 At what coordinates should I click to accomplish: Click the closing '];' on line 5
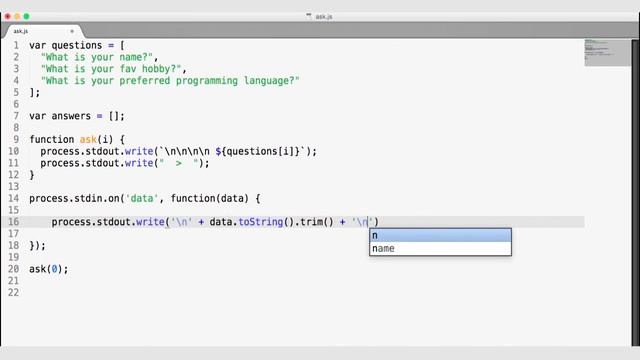(x=35, y=93)
